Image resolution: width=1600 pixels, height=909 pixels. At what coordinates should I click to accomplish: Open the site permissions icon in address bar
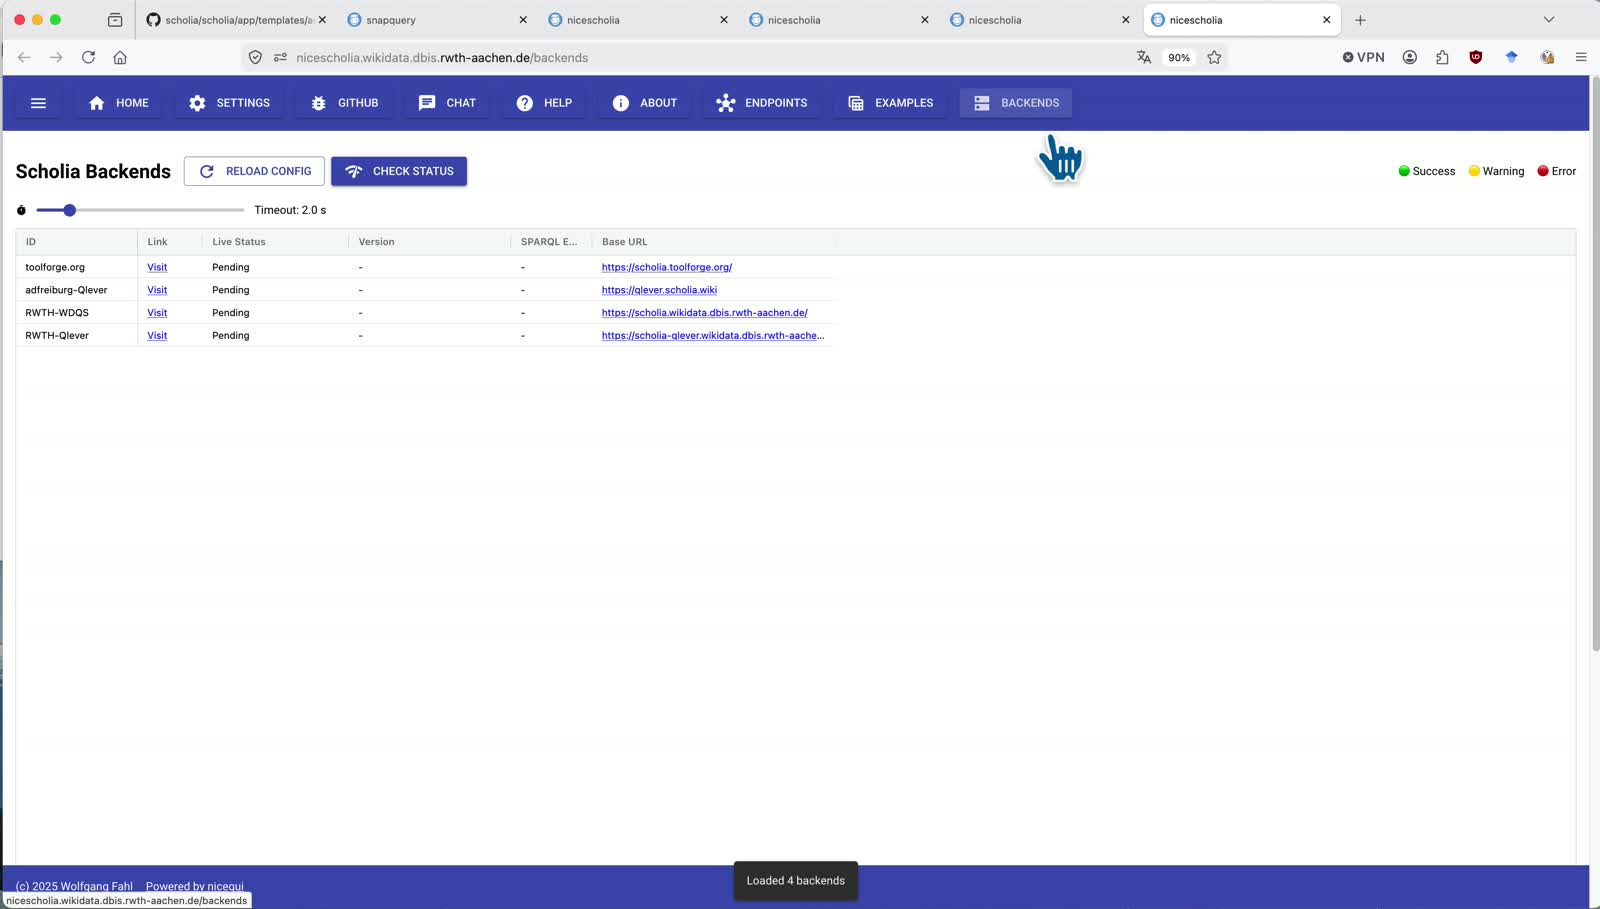pyautogui.click(x=281, y=58)
